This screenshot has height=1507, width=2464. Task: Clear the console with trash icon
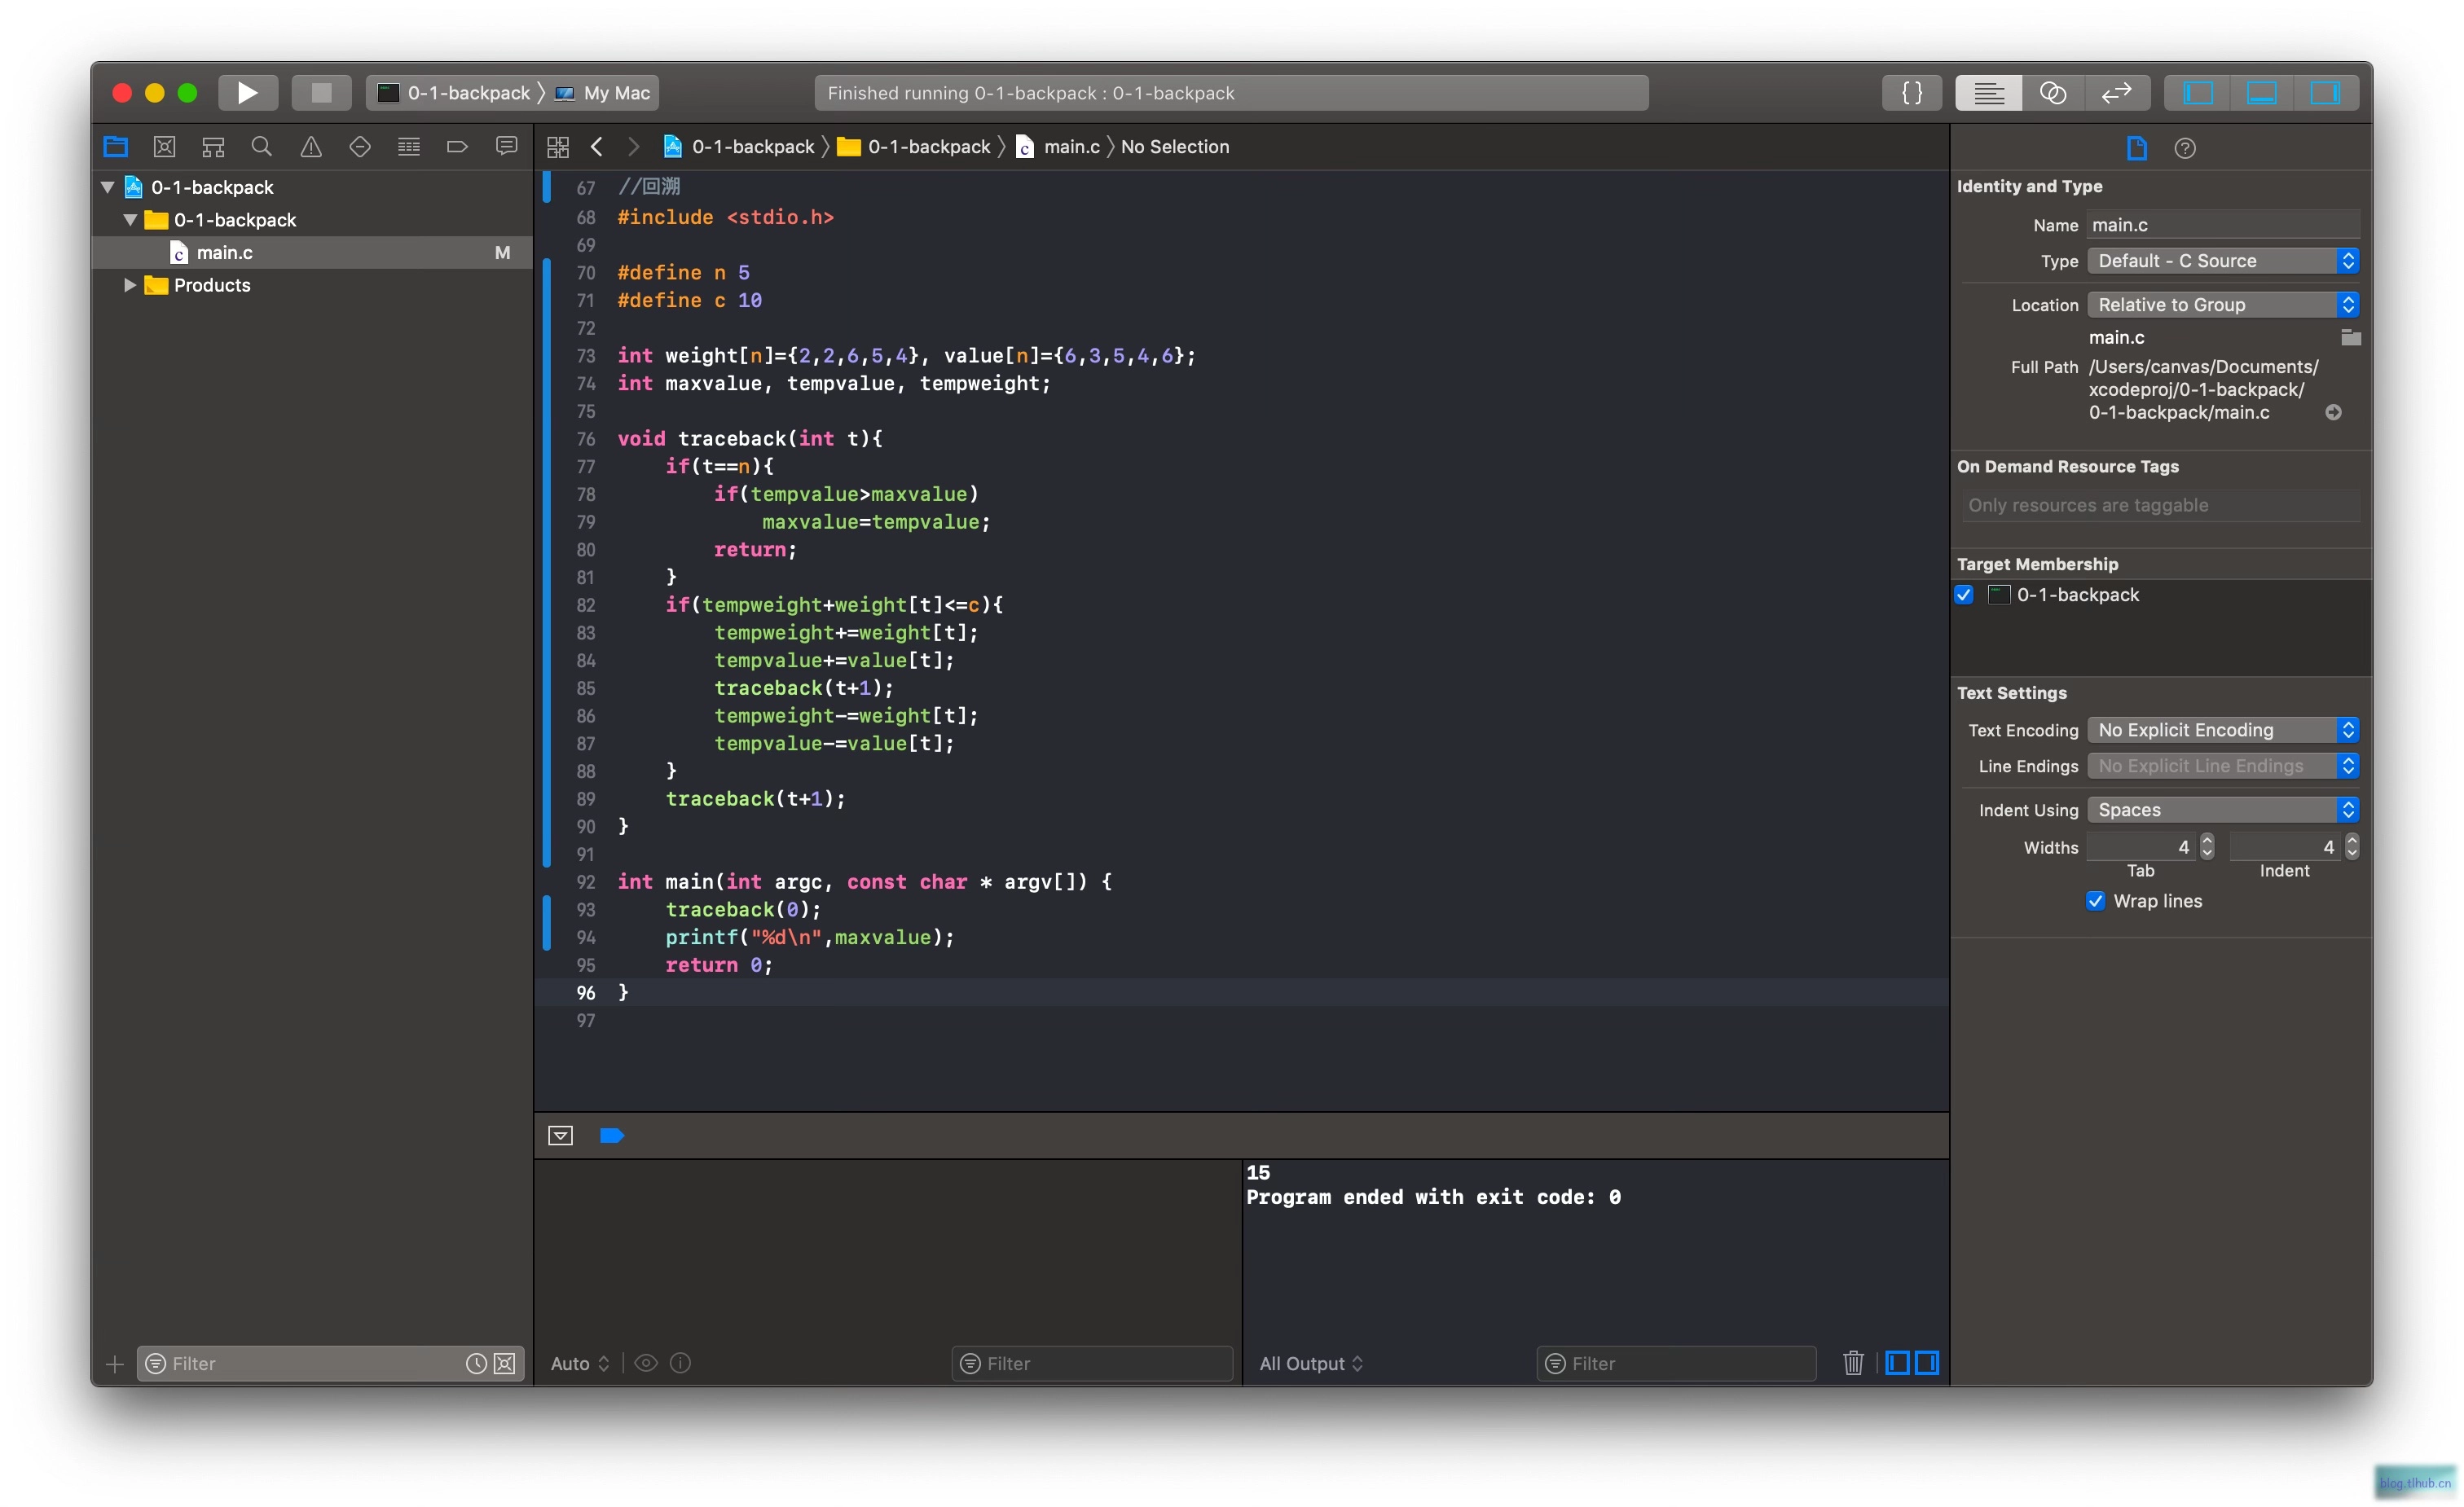[1853, 1363]
